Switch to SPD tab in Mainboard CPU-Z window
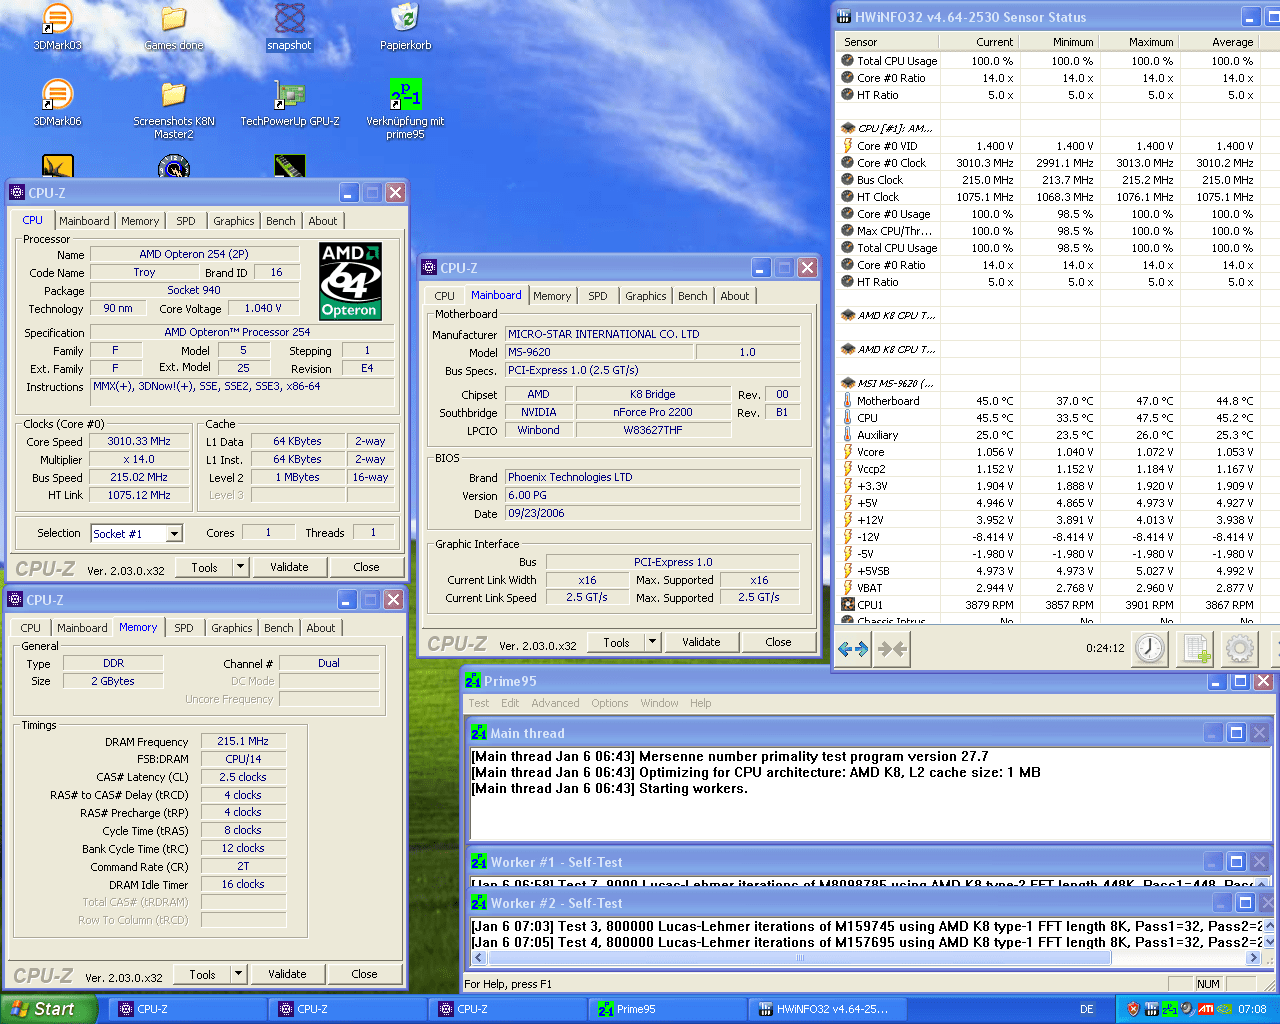 [598, 296]
